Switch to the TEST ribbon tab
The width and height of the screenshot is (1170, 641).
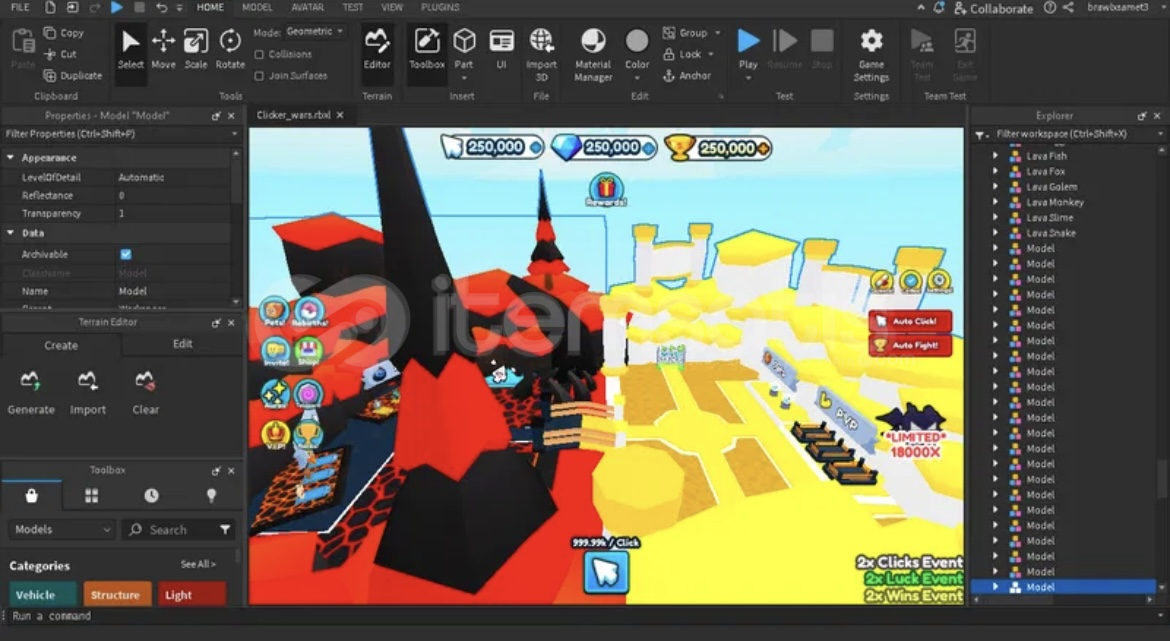[353, 7]
